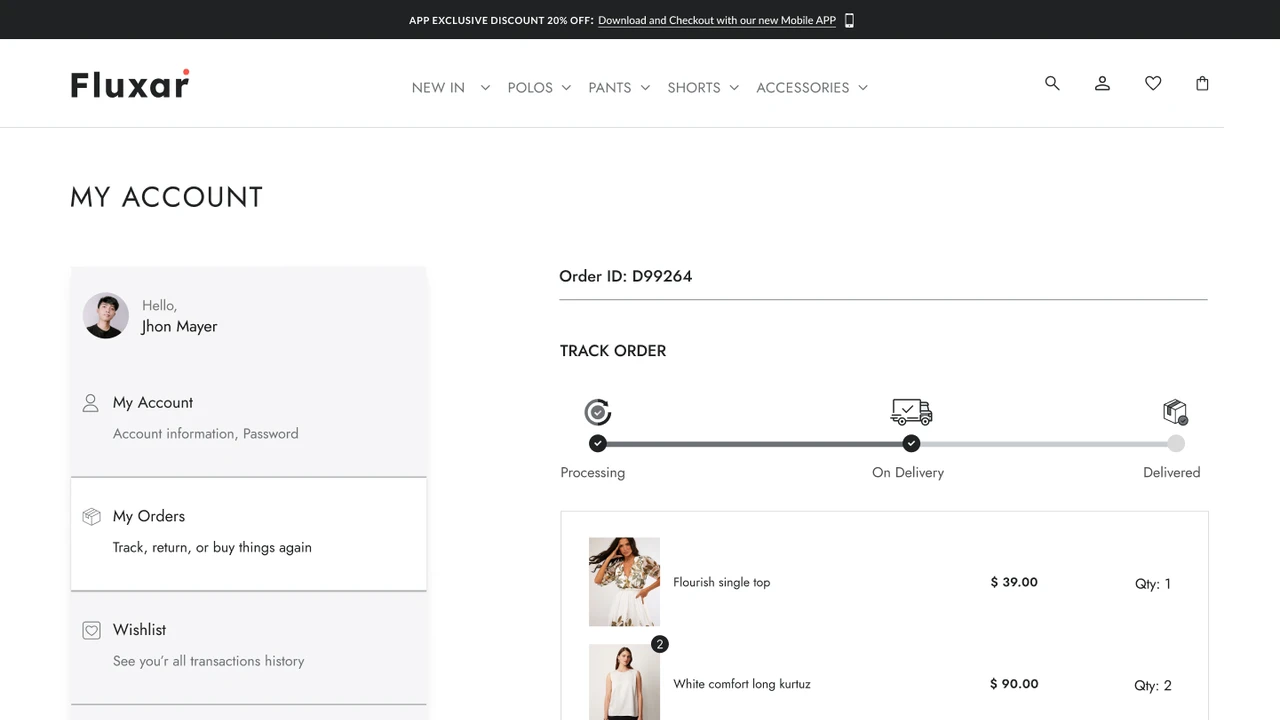
Task: Open the SHORTS menu
Action: pos(694,88)
